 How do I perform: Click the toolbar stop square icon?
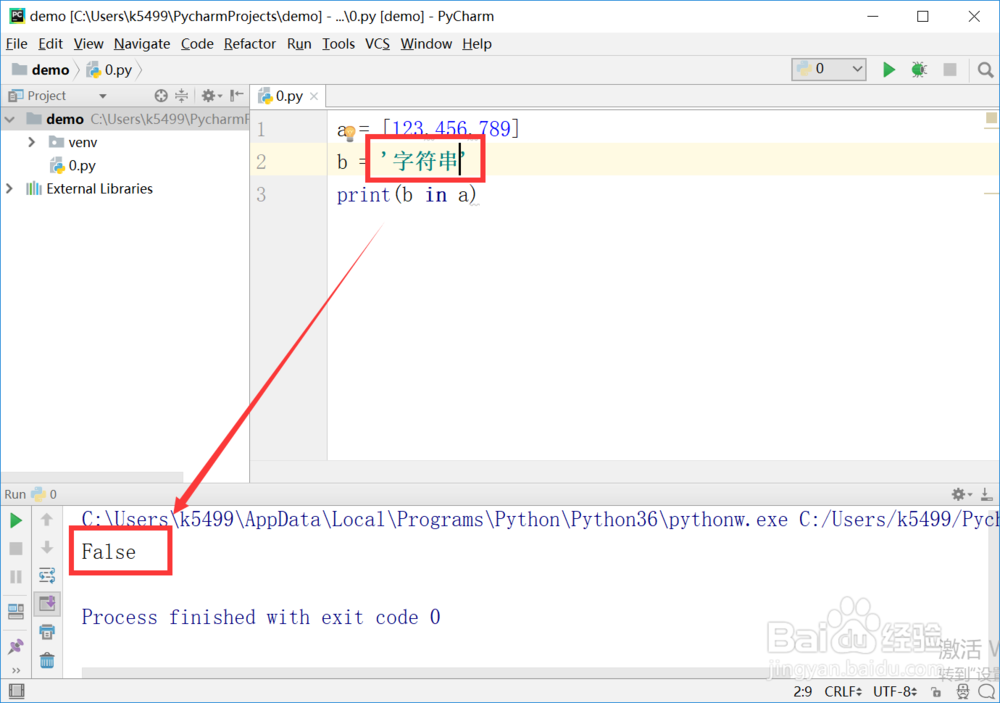tap(950, 70)
